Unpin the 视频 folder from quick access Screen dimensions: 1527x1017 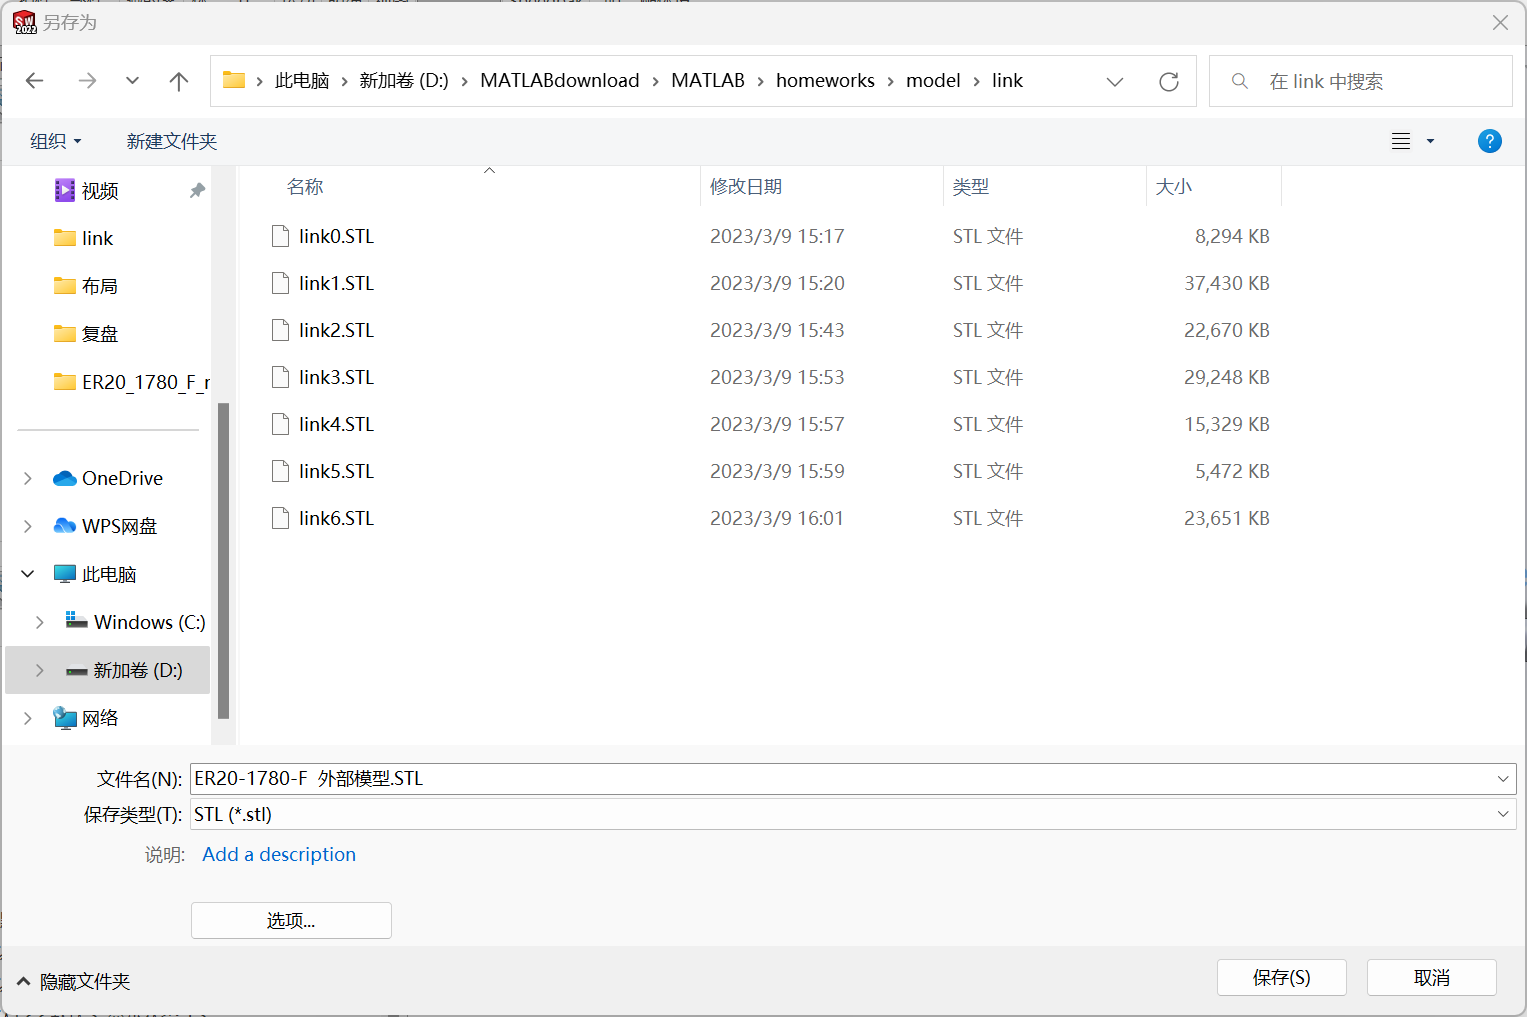[x=196, y=190]
